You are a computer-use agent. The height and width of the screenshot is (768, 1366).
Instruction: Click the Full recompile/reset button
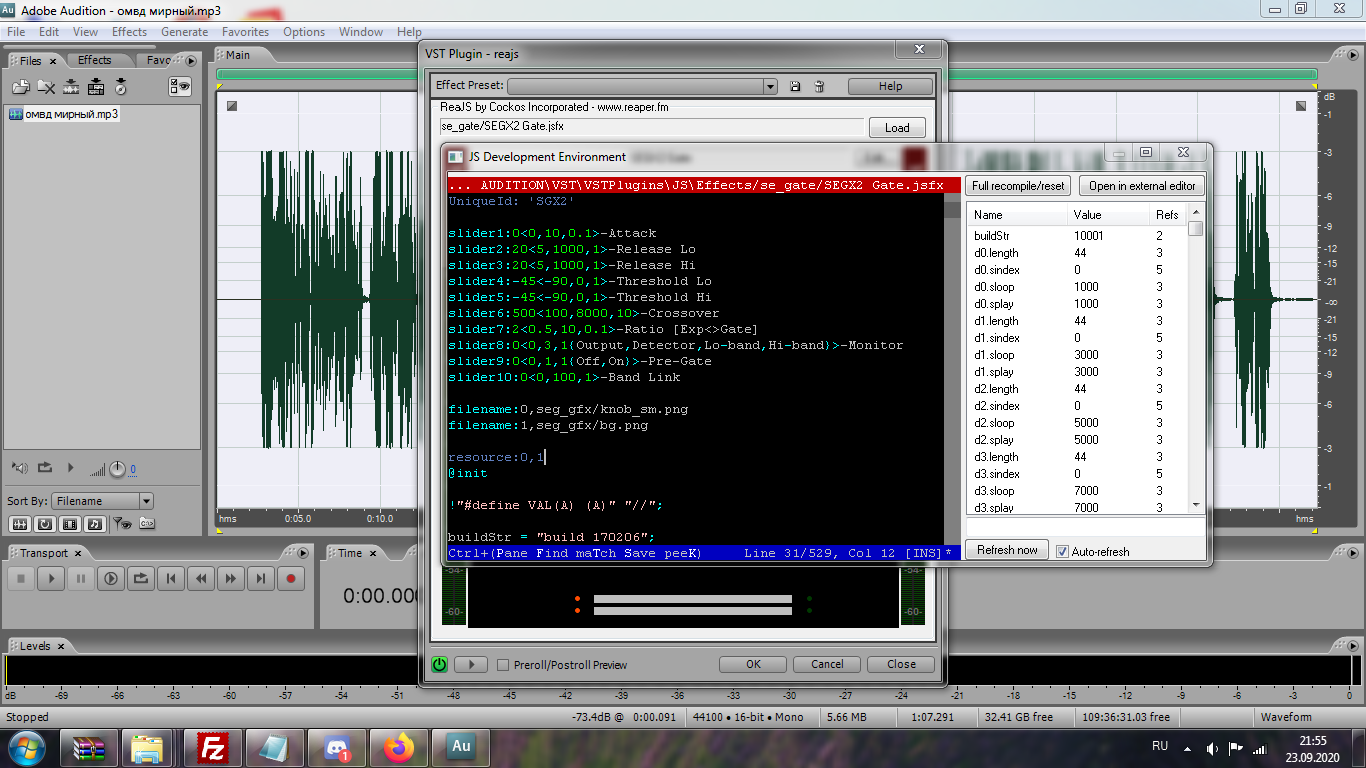(1018, 186)
